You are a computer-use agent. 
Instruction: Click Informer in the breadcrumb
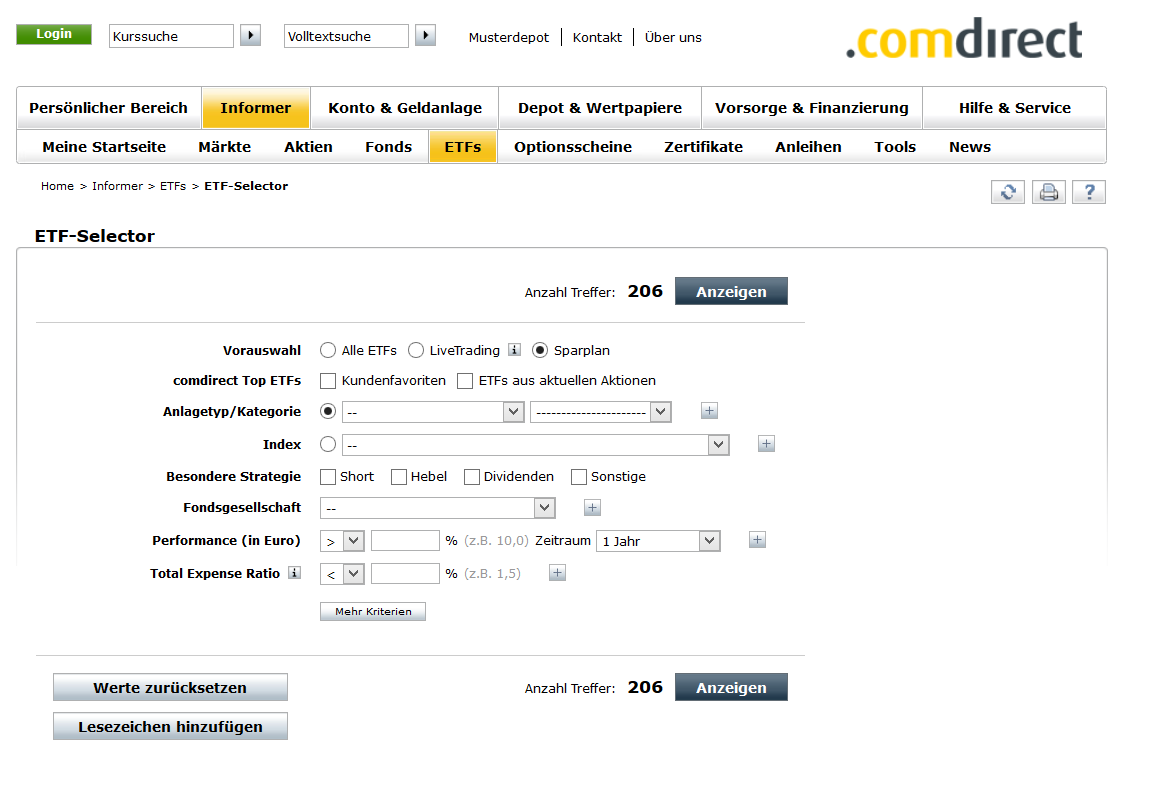point(117,186)
